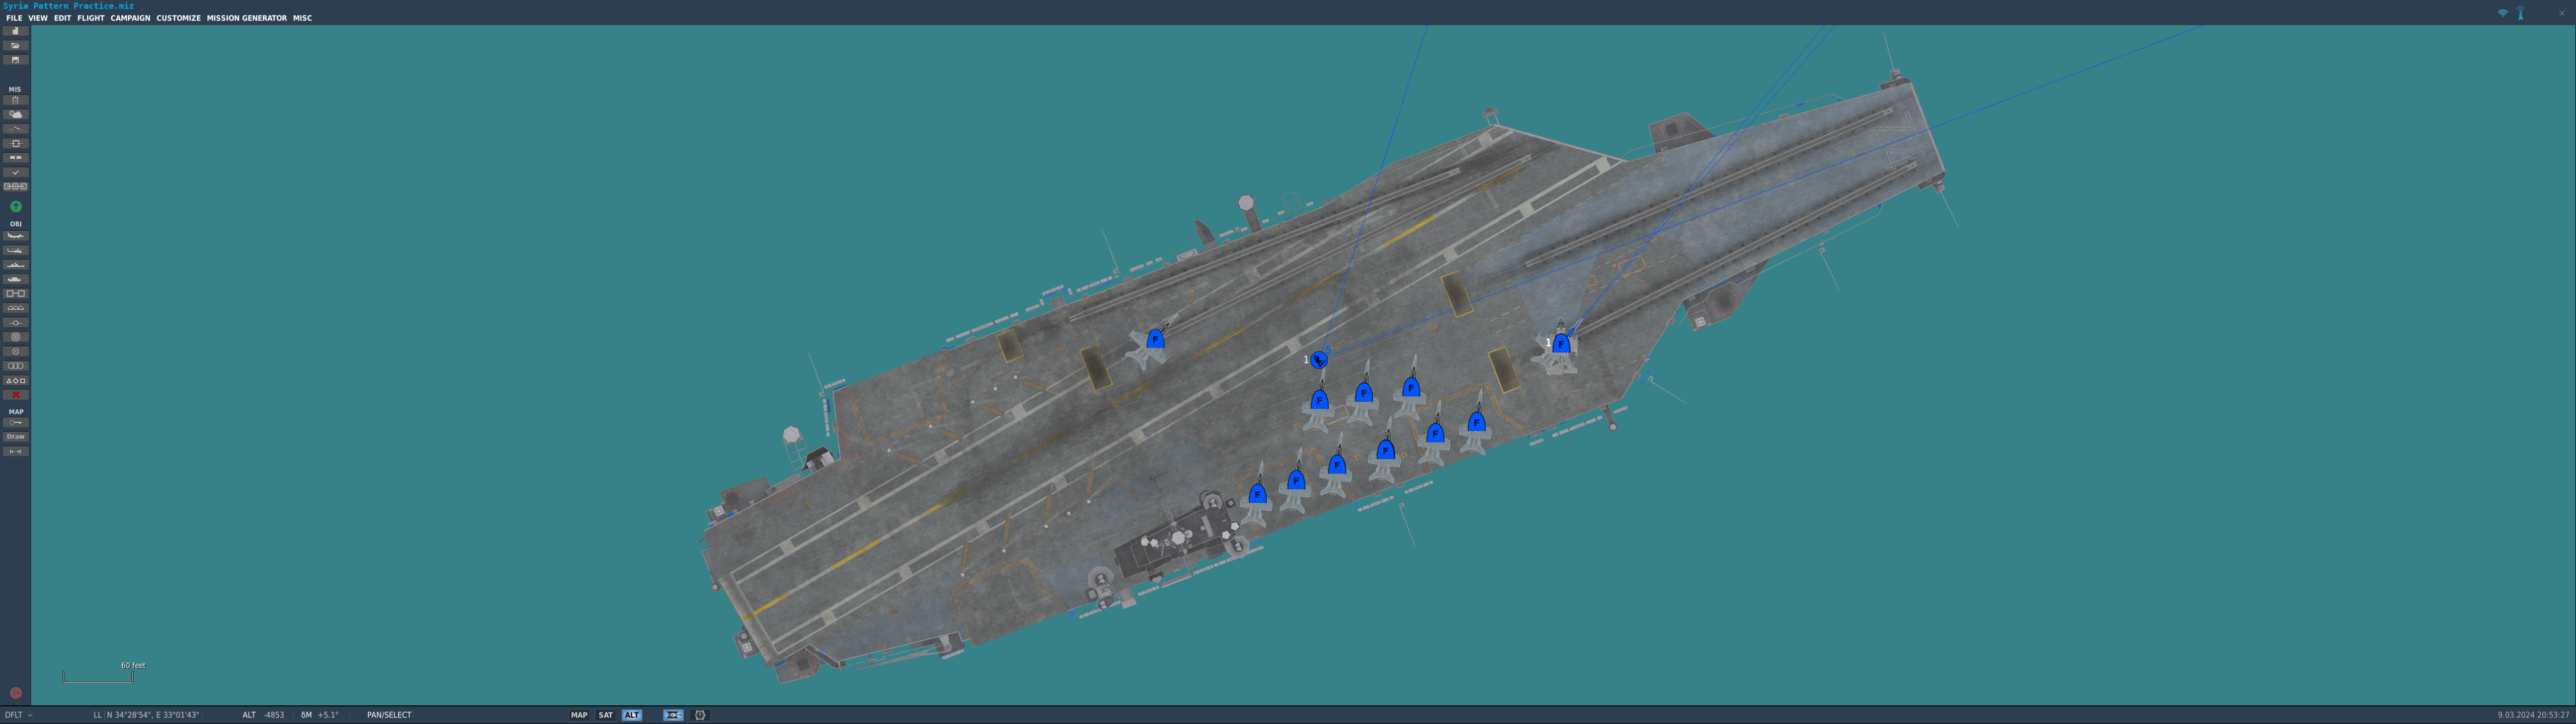
Task: Open the CUSTOMIZE menu
Action: [x=178, y=18]
